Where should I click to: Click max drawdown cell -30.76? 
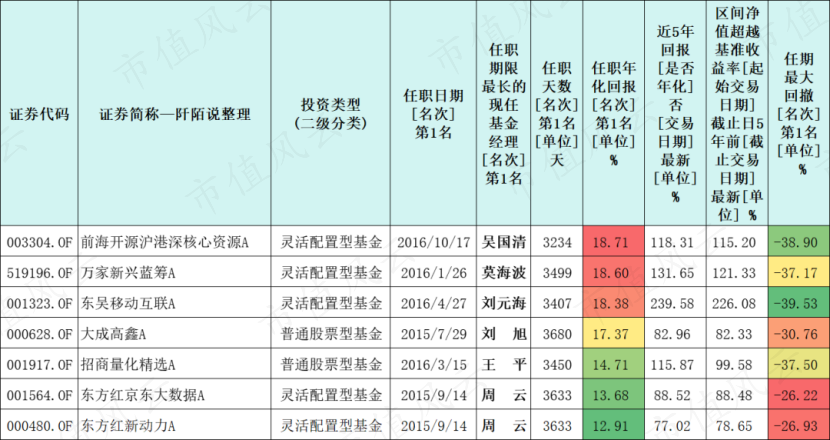tap(799, 334)
